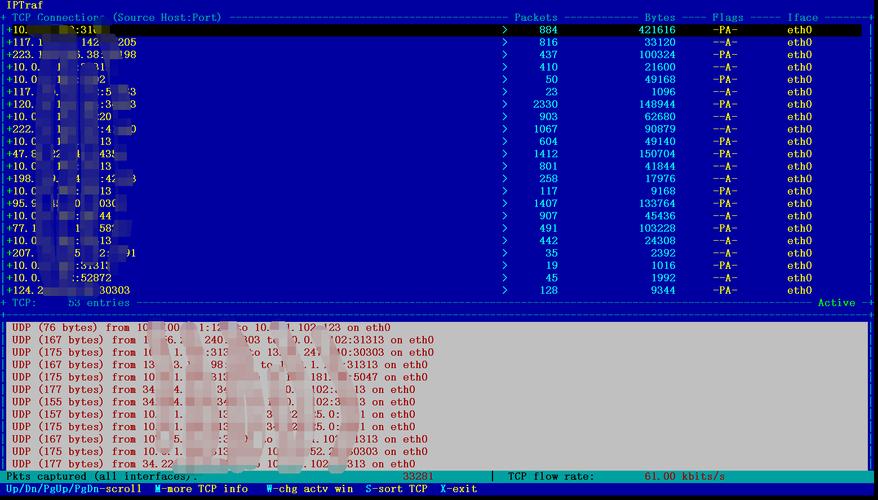
Task: Click the captured packets count 33281
Action: (418, 476)
